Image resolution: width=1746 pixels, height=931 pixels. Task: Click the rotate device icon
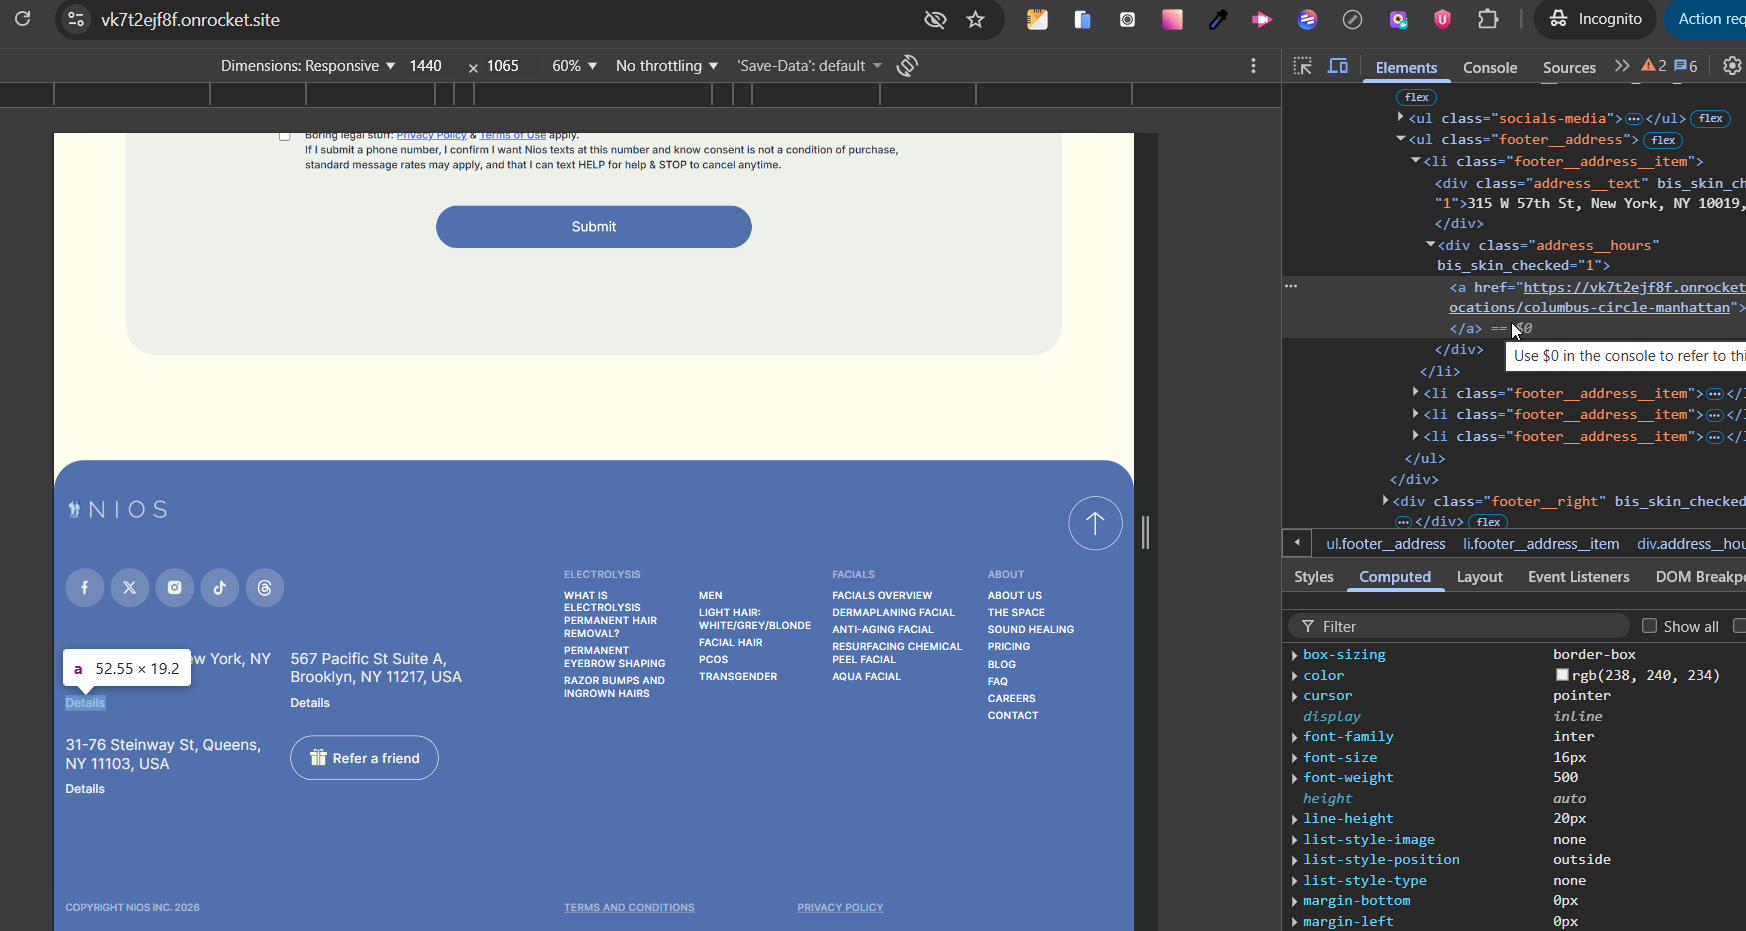[907, 66]
